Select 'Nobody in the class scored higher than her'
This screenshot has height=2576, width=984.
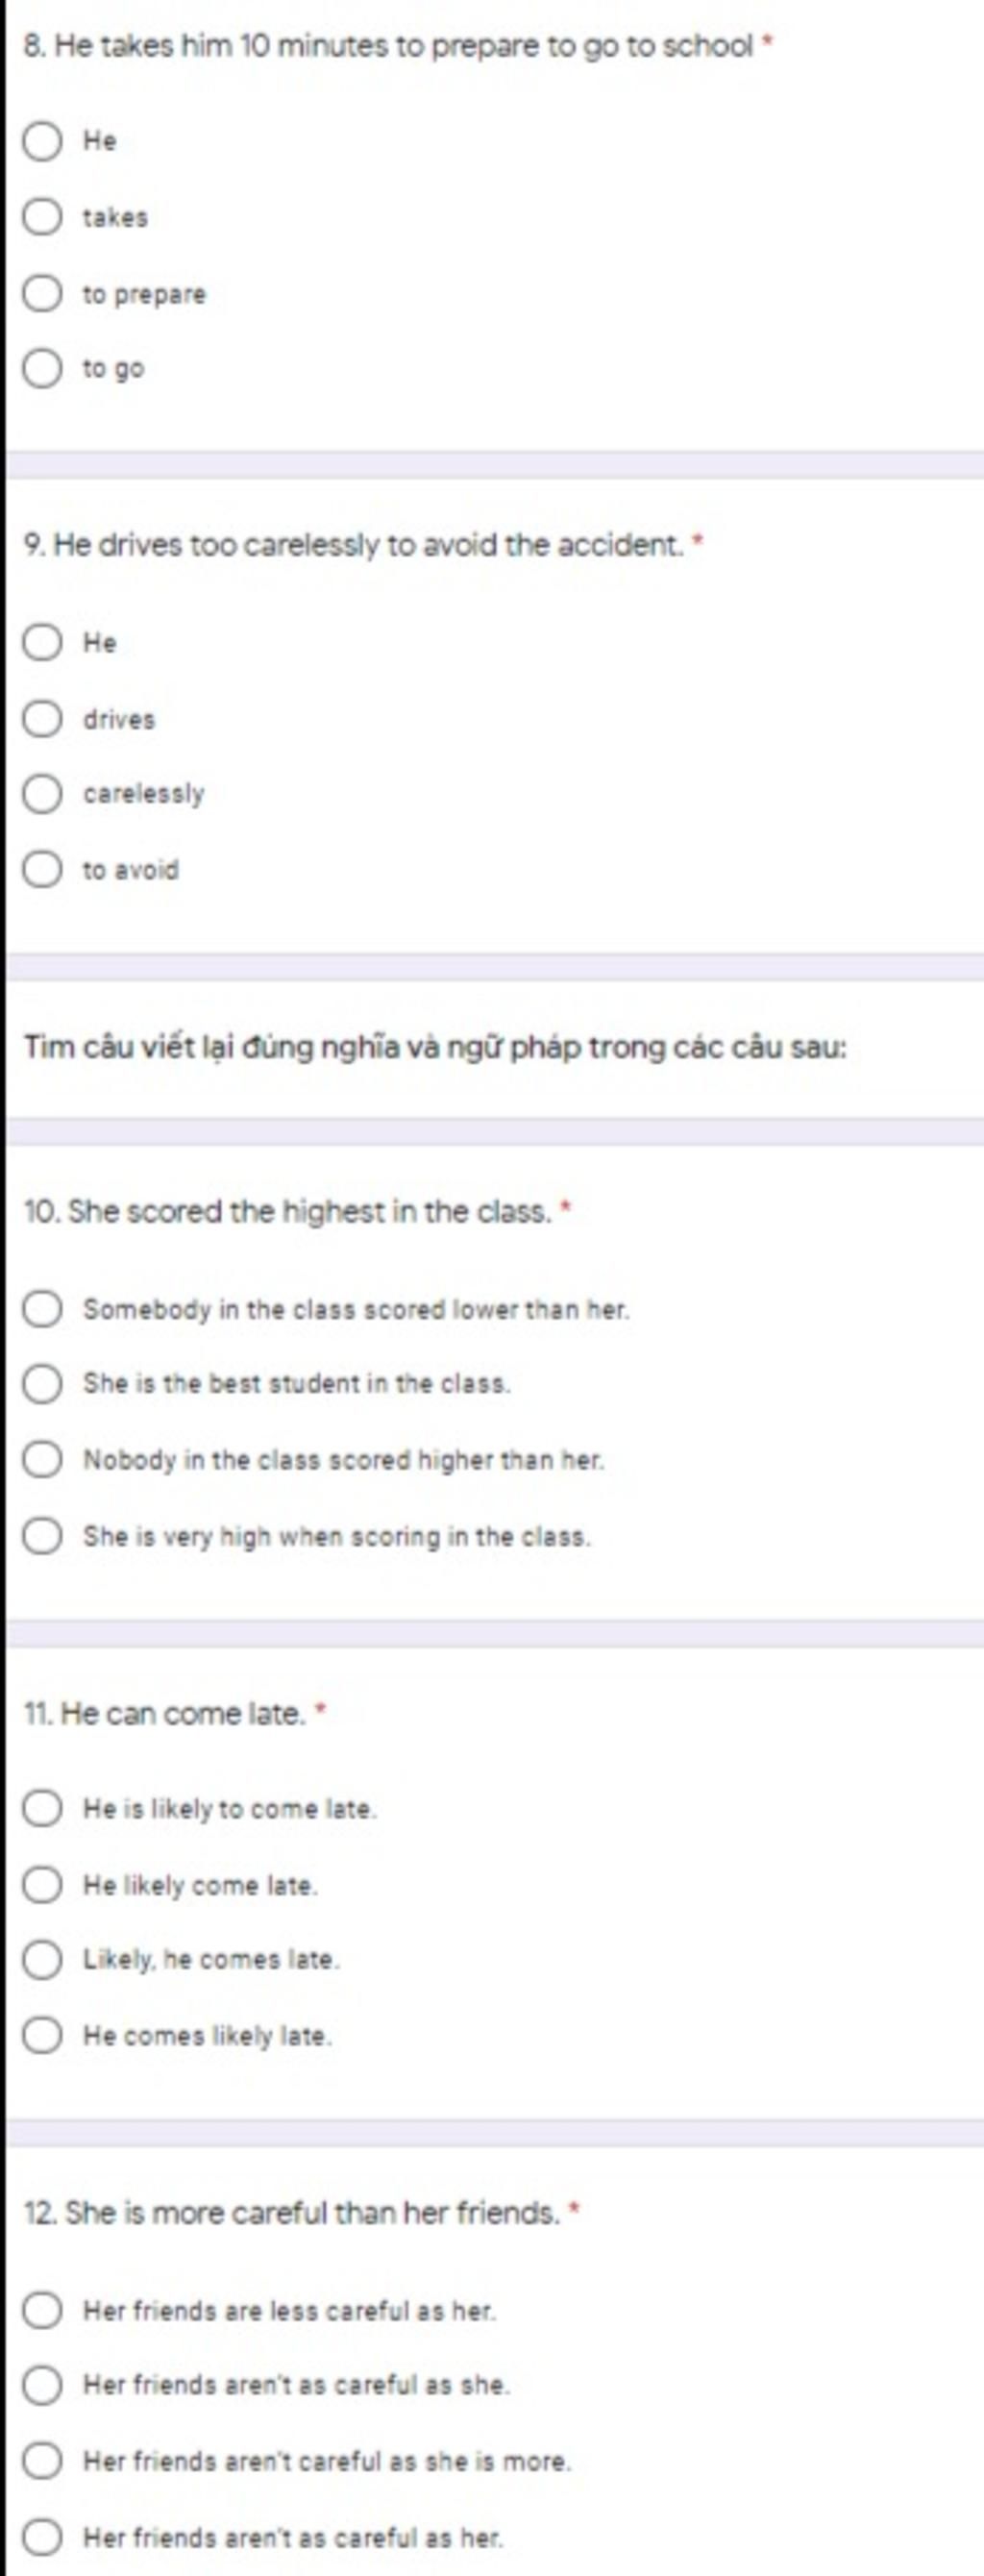(x=42, y=1460)
